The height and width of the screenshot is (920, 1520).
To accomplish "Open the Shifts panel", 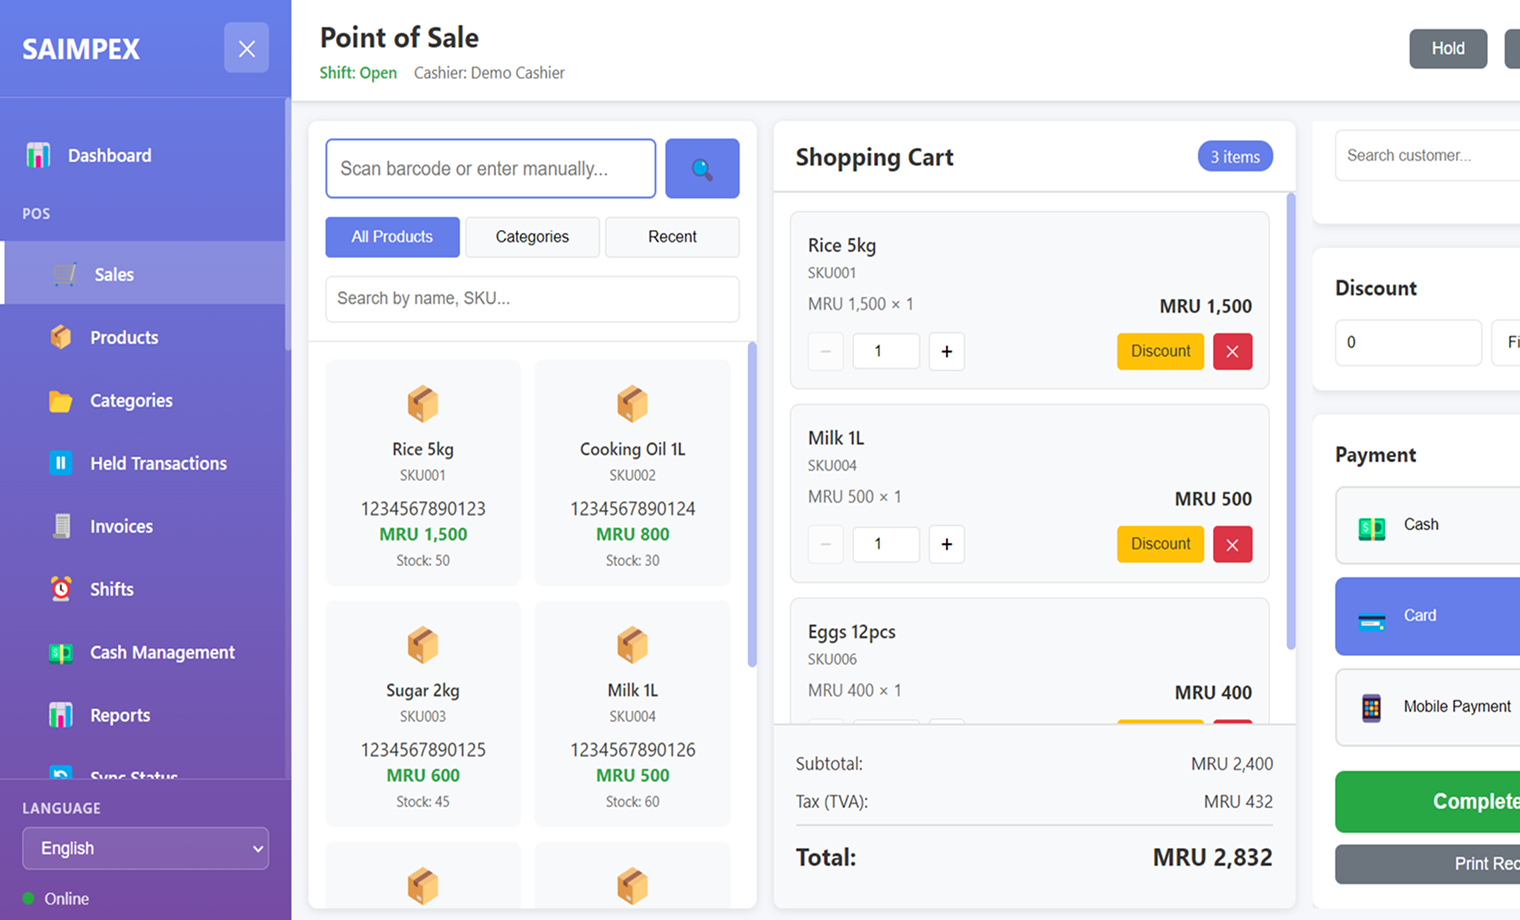I will point(111,589).
